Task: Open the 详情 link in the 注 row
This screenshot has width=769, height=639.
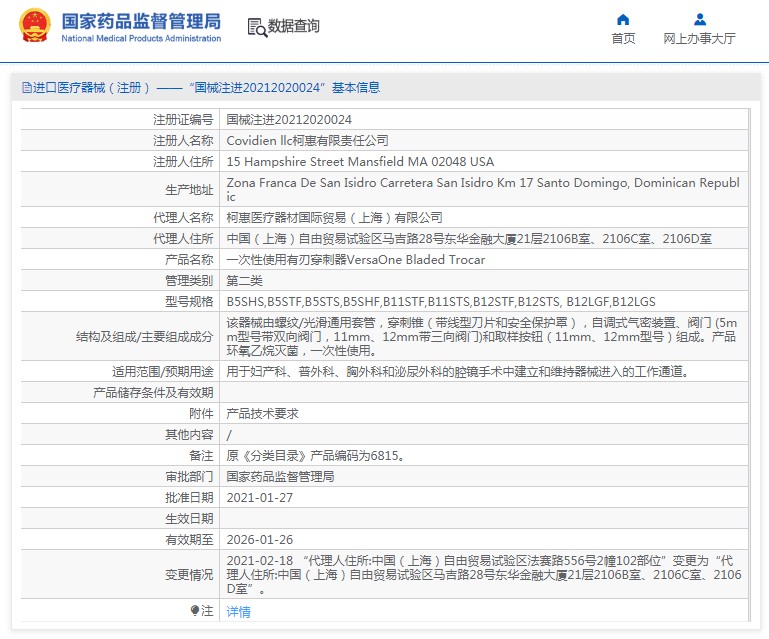Action: (238, 611)
